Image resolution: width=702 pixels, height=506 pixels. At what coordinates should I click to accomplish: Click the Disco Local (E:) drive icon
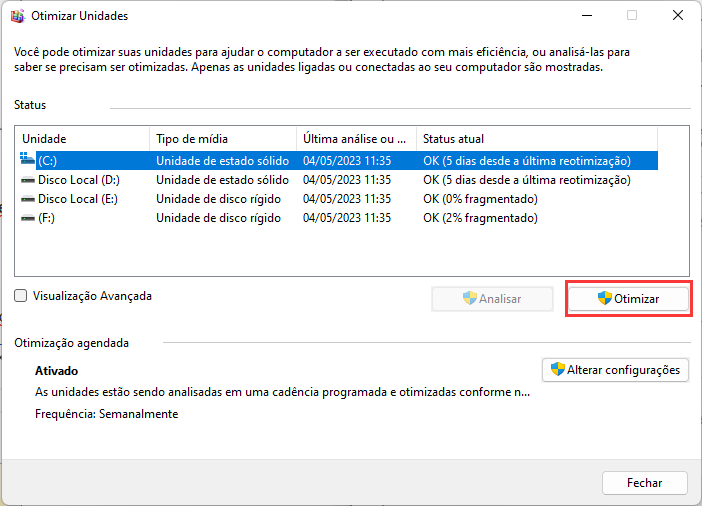point(27,199)
